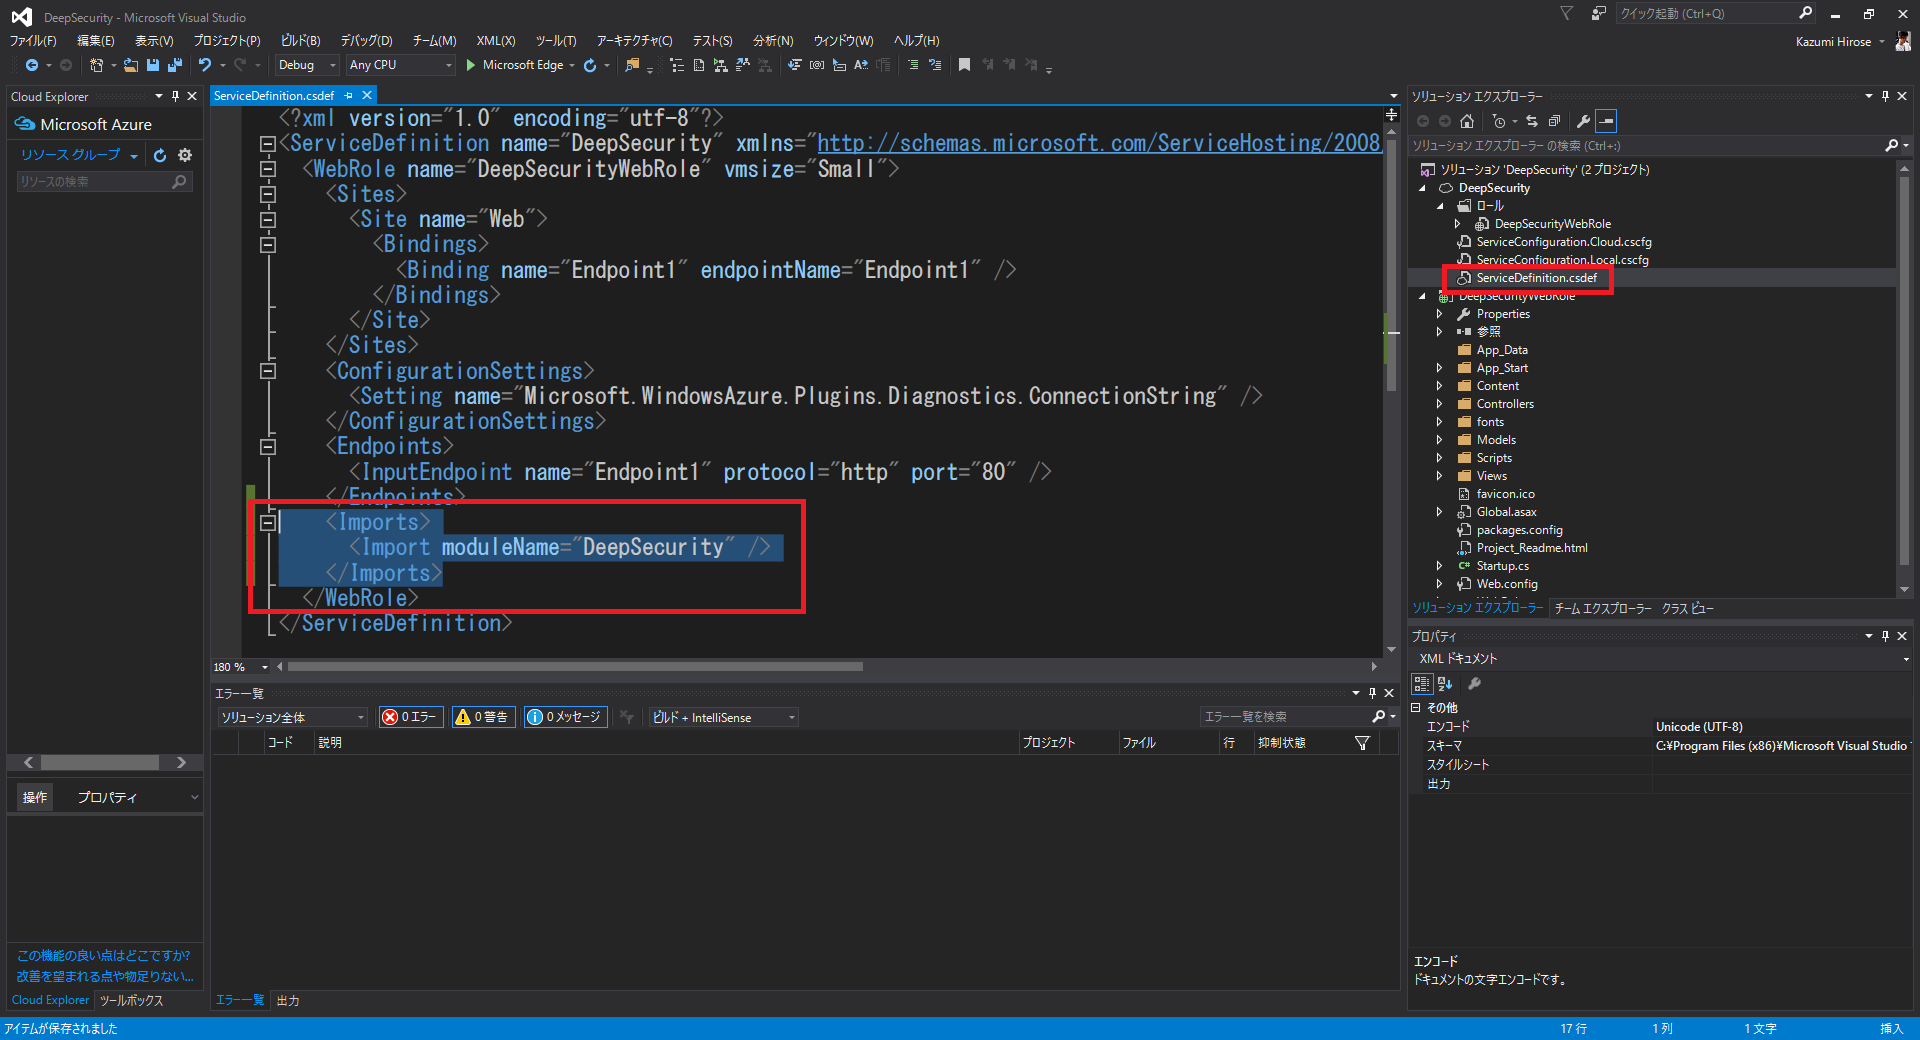Open the resource group selector dropdown in Cloud Explorer
This screenshot has width=1920, height=1040.
pos(78,155)
